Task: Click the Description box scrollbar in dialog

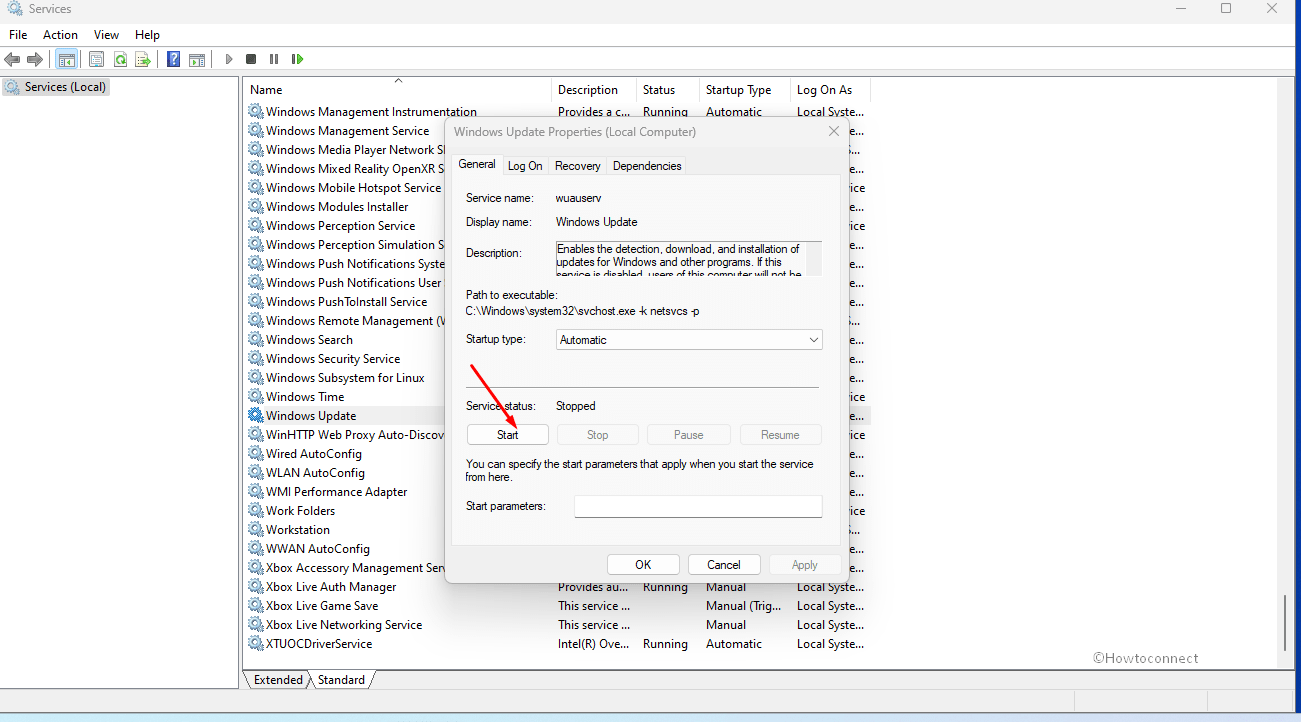Action: coord(814,258)
